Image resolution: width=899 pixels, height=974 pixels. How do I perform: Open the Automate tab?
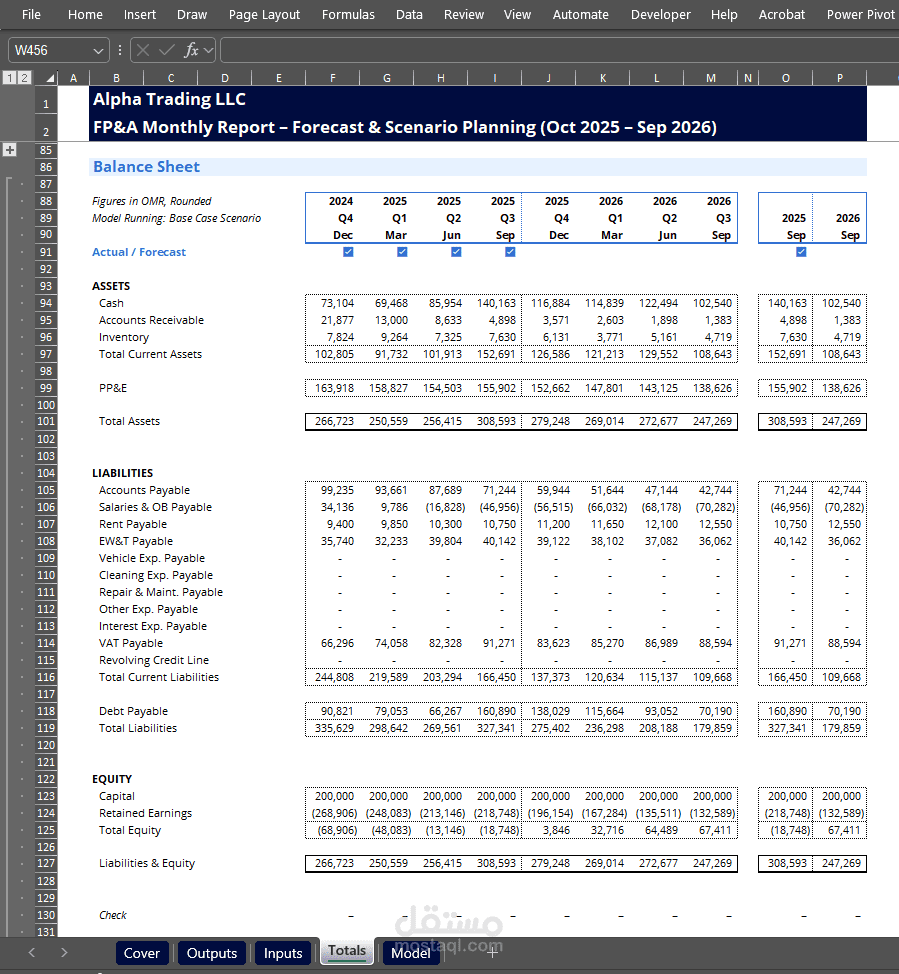tap(581, 14)
